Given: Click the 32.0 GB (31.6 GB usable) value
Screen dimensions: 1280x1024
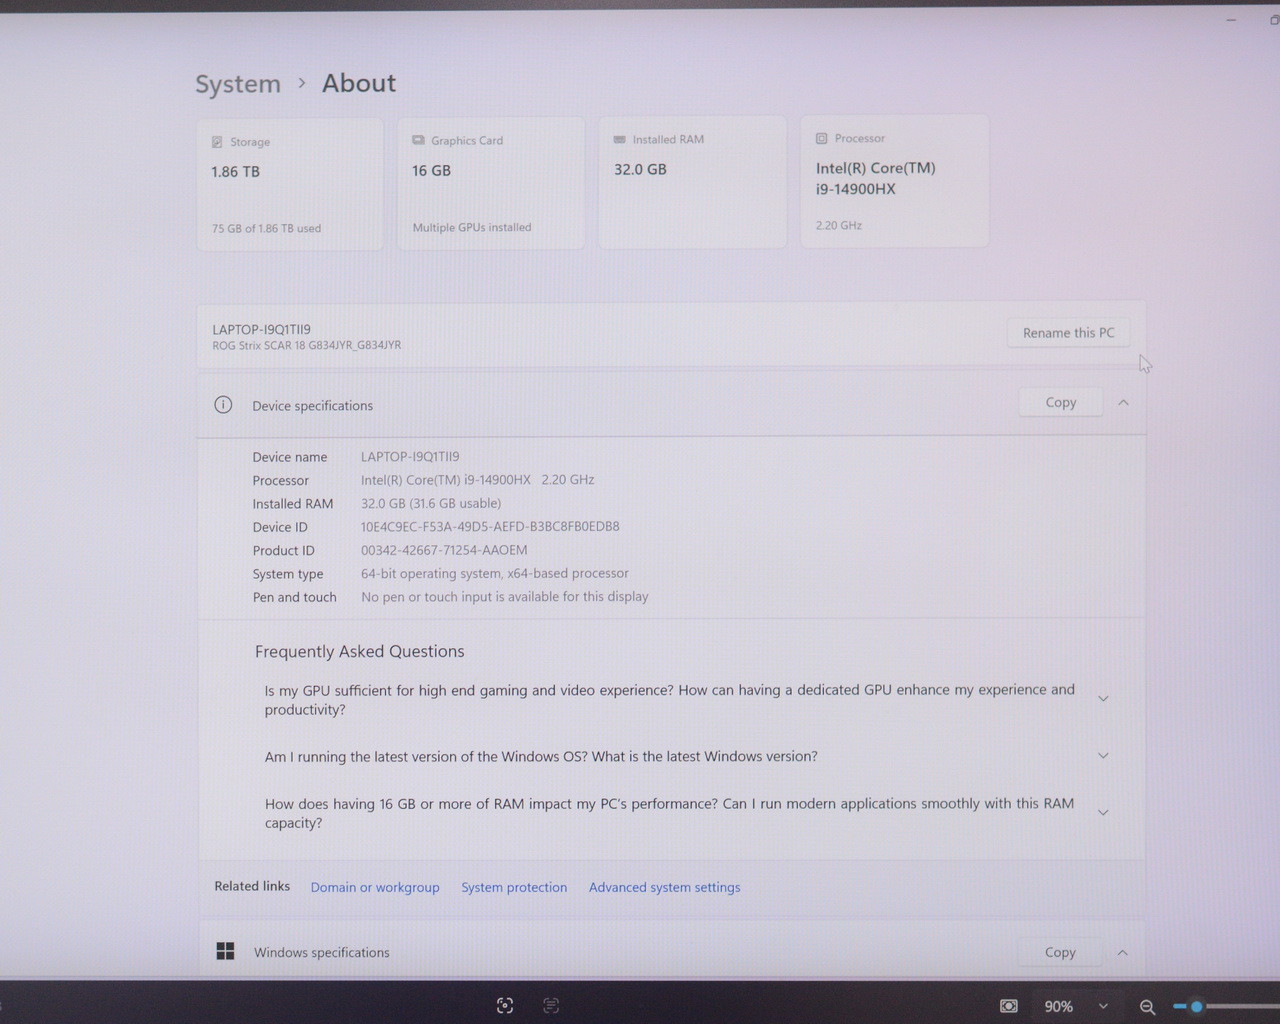Looking at the screenshot, I should (431, 503).
